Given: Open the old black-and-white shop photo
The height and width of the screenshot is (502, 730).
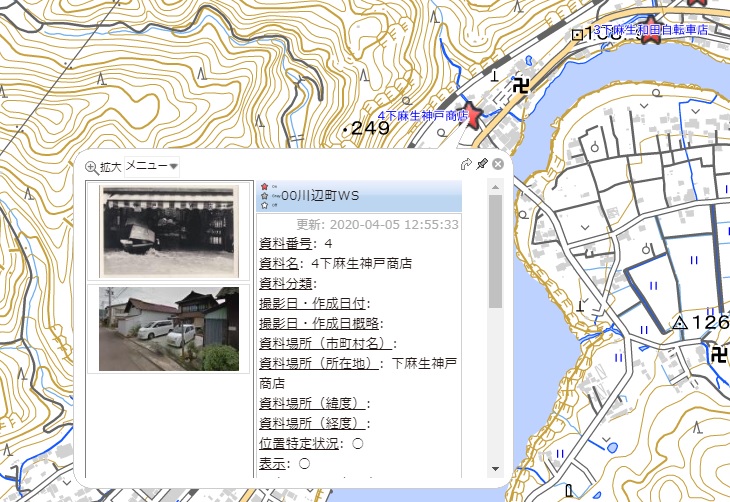Looking at the screenshot, I should point(169,233).
